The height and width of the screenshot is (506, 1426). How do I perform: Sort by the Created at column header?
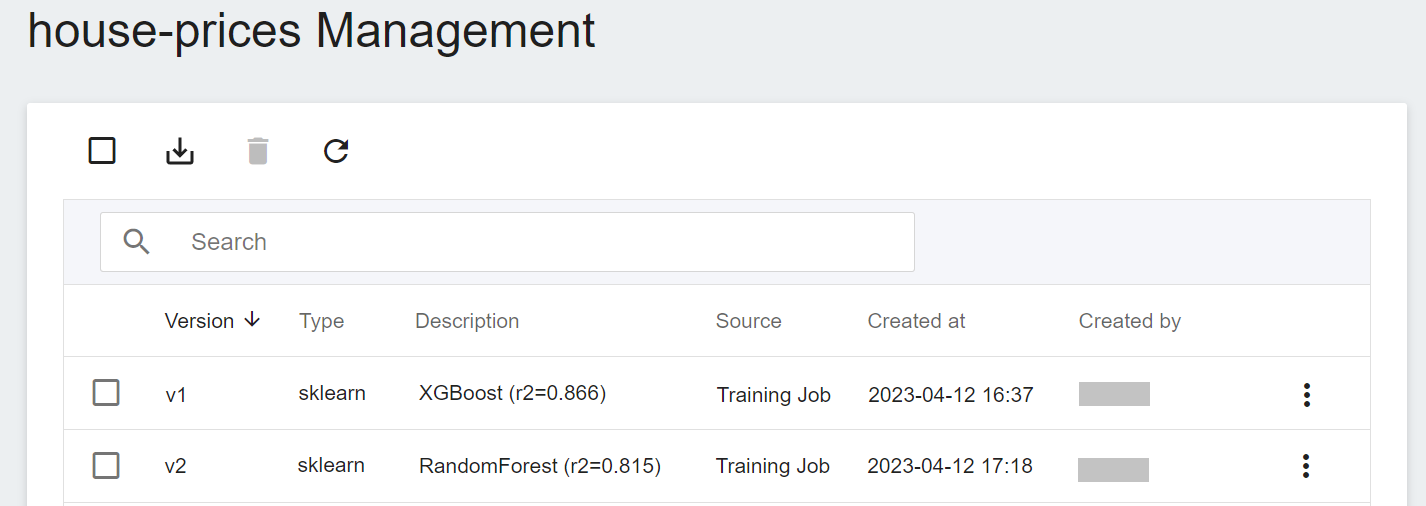916,321
